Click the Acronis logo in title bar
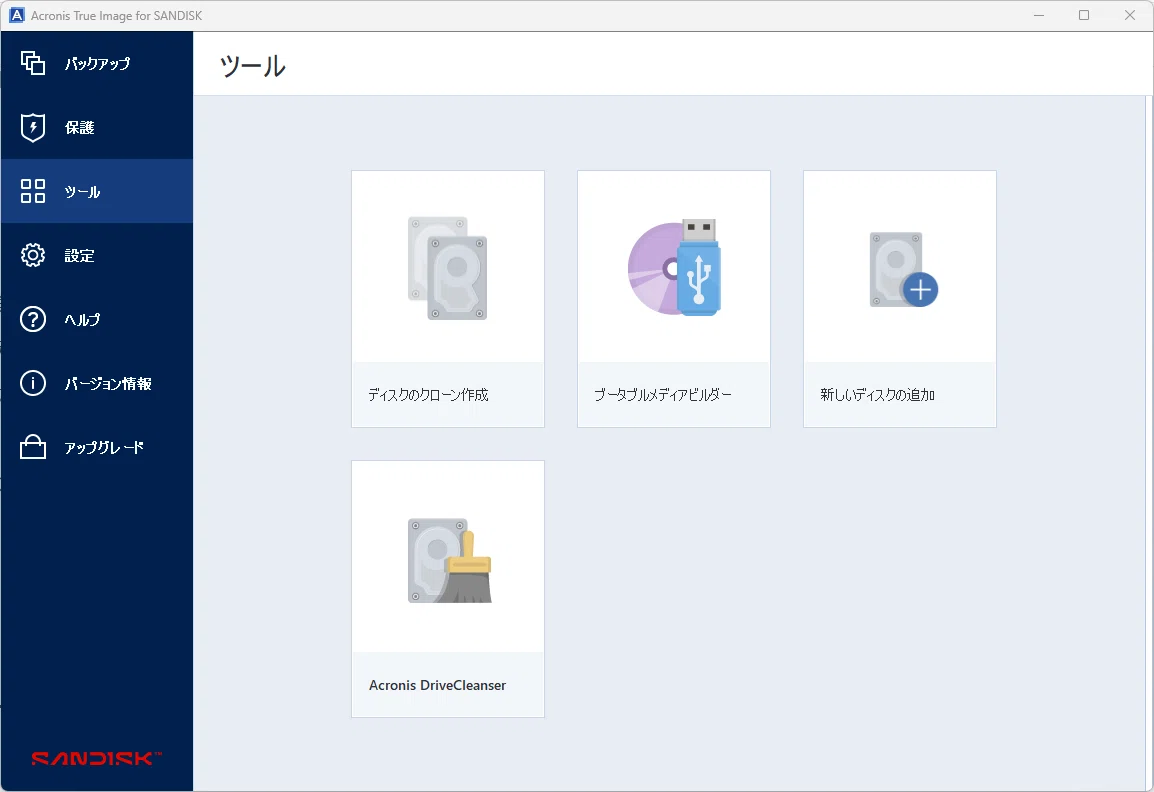Viewport: 1154px width, 792px height. coord(16,15)
